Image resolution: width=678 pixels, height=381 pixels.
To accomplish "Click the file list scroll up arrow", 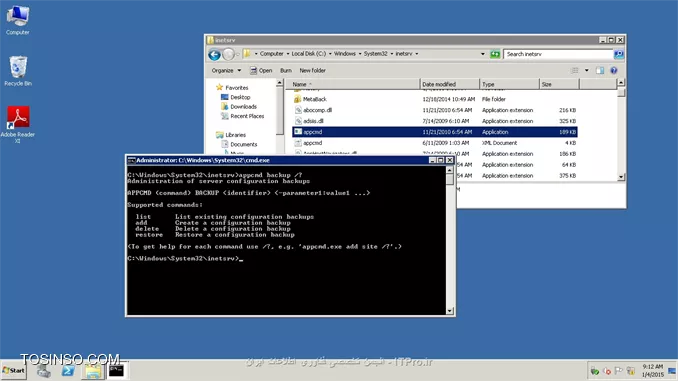I will (x=621, y=82).
